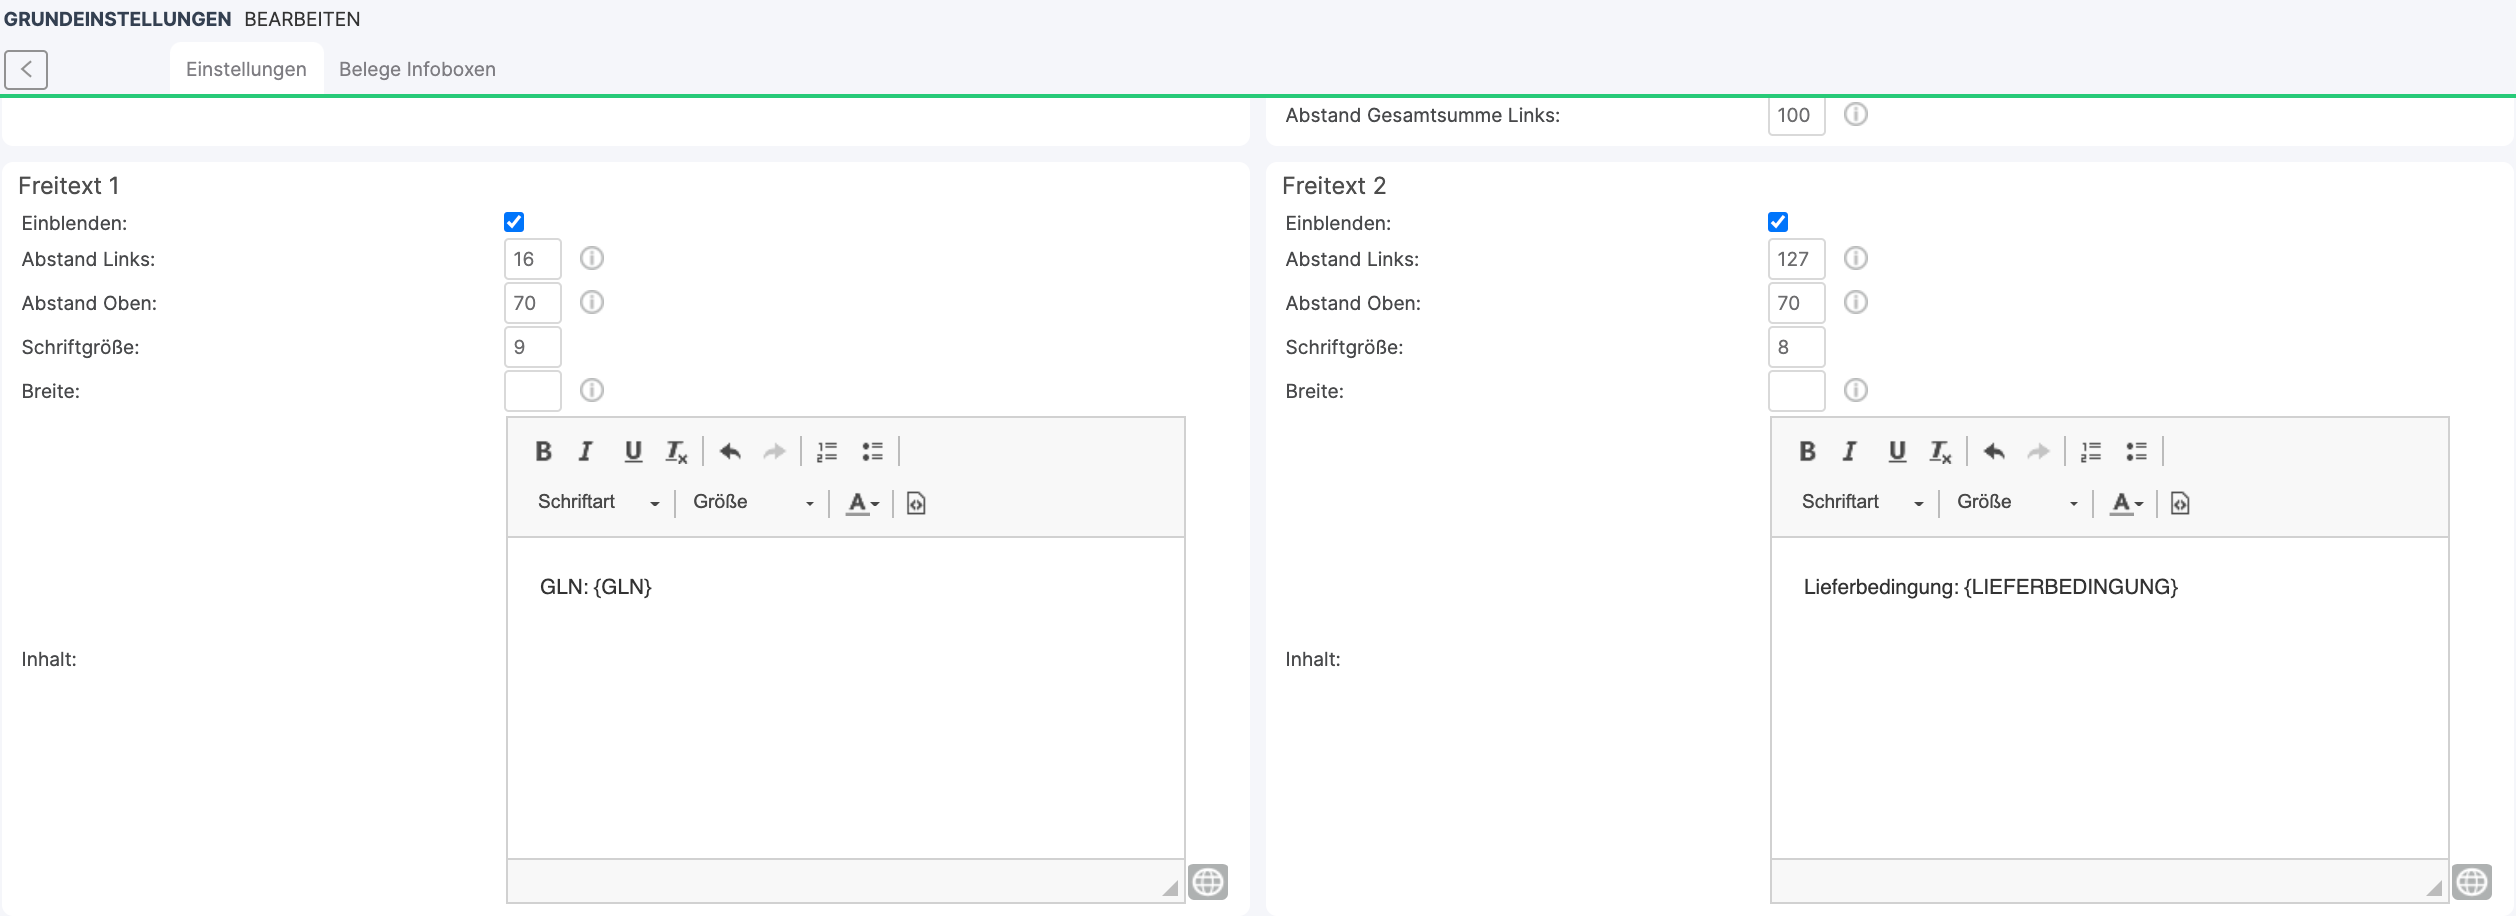
Task: Go back using the arrow button
Action: [26, 69]
